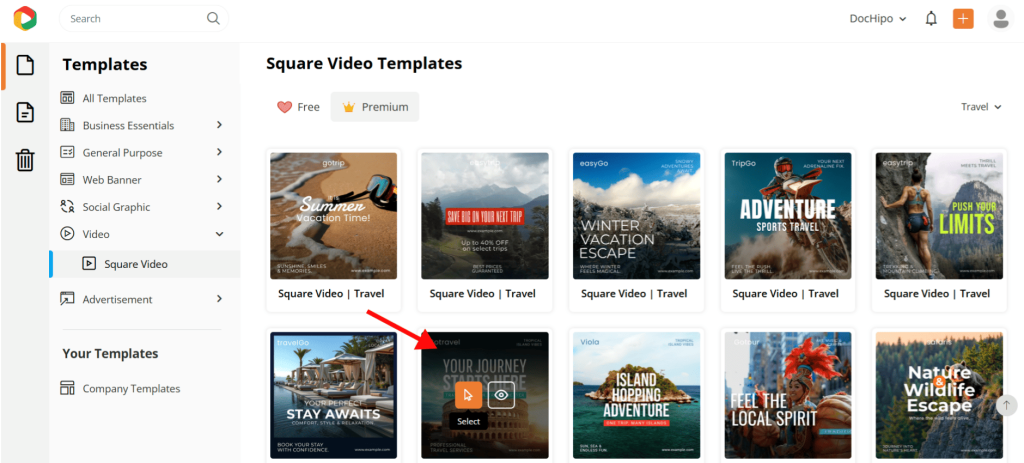Collapse the Video section chevron

[219, 233]
